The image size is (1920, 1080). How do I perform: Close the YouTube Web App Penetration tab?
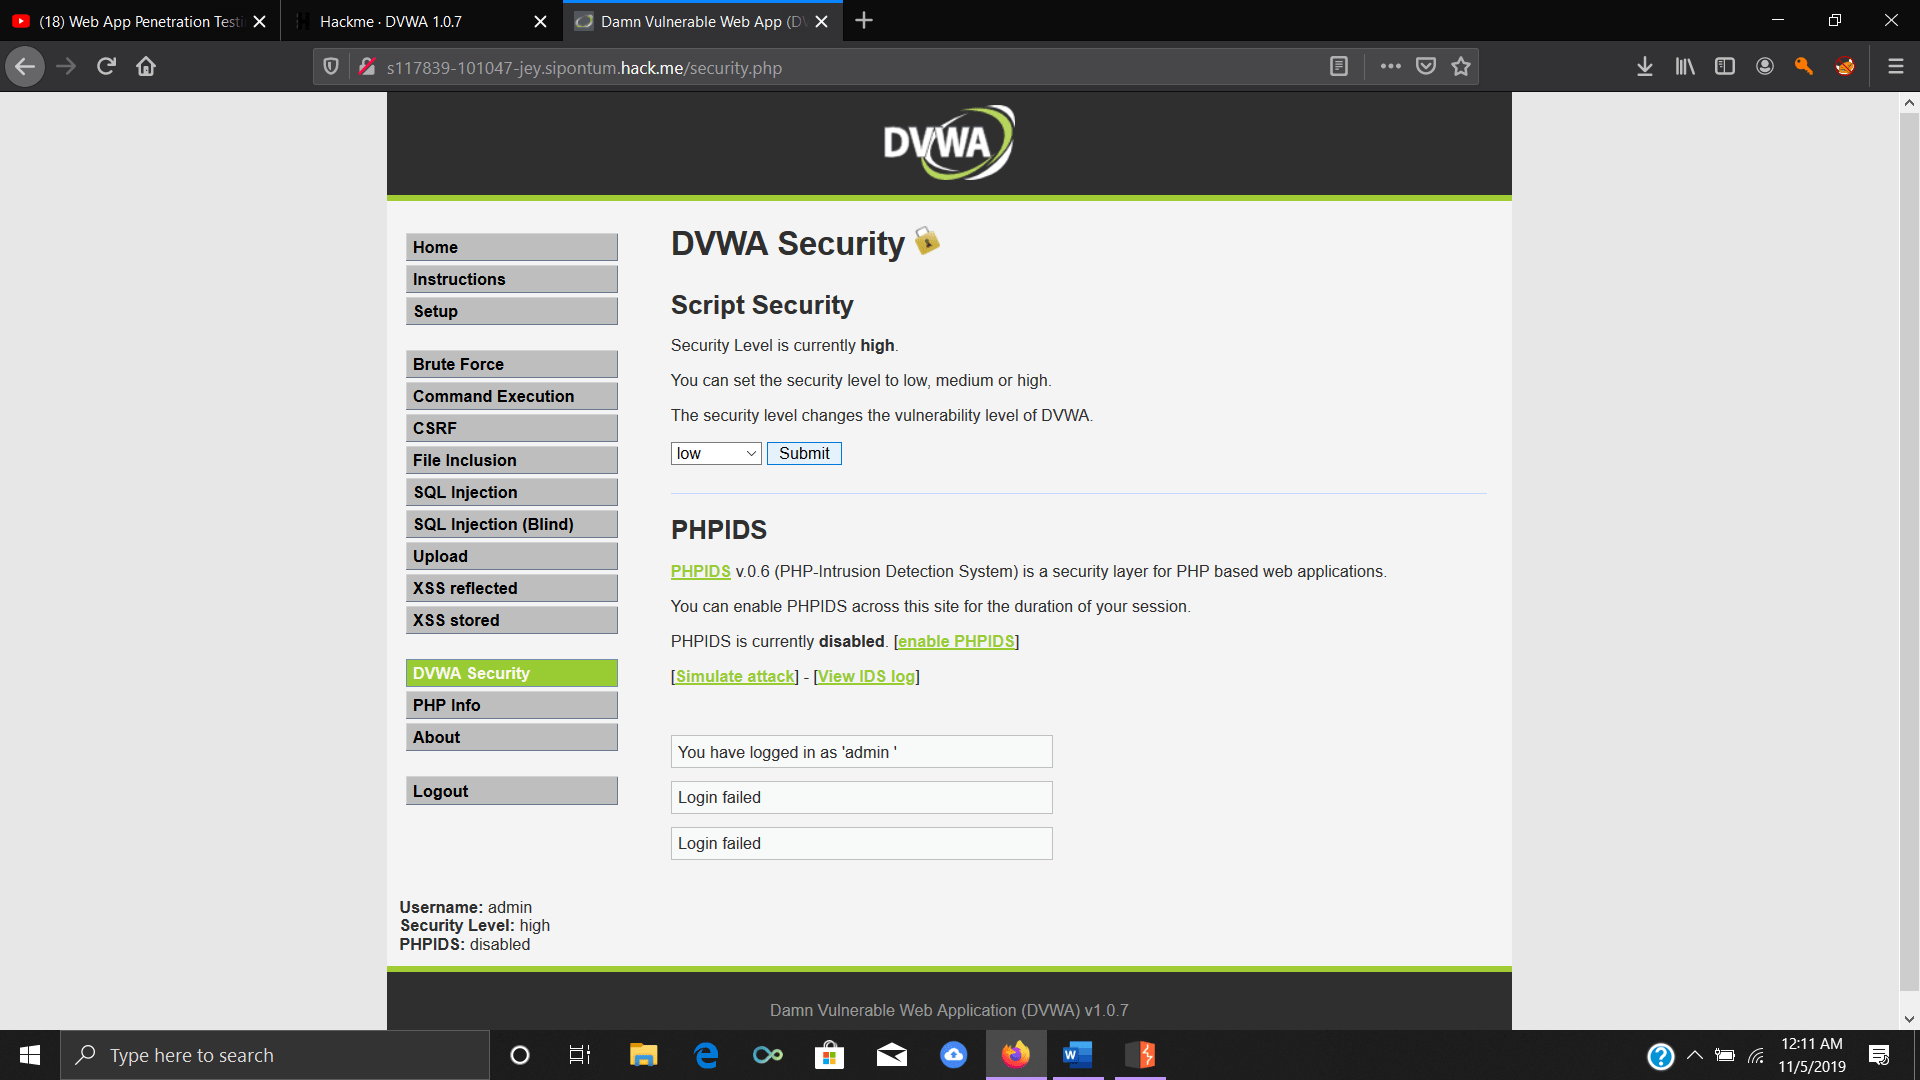coord(260,21)
